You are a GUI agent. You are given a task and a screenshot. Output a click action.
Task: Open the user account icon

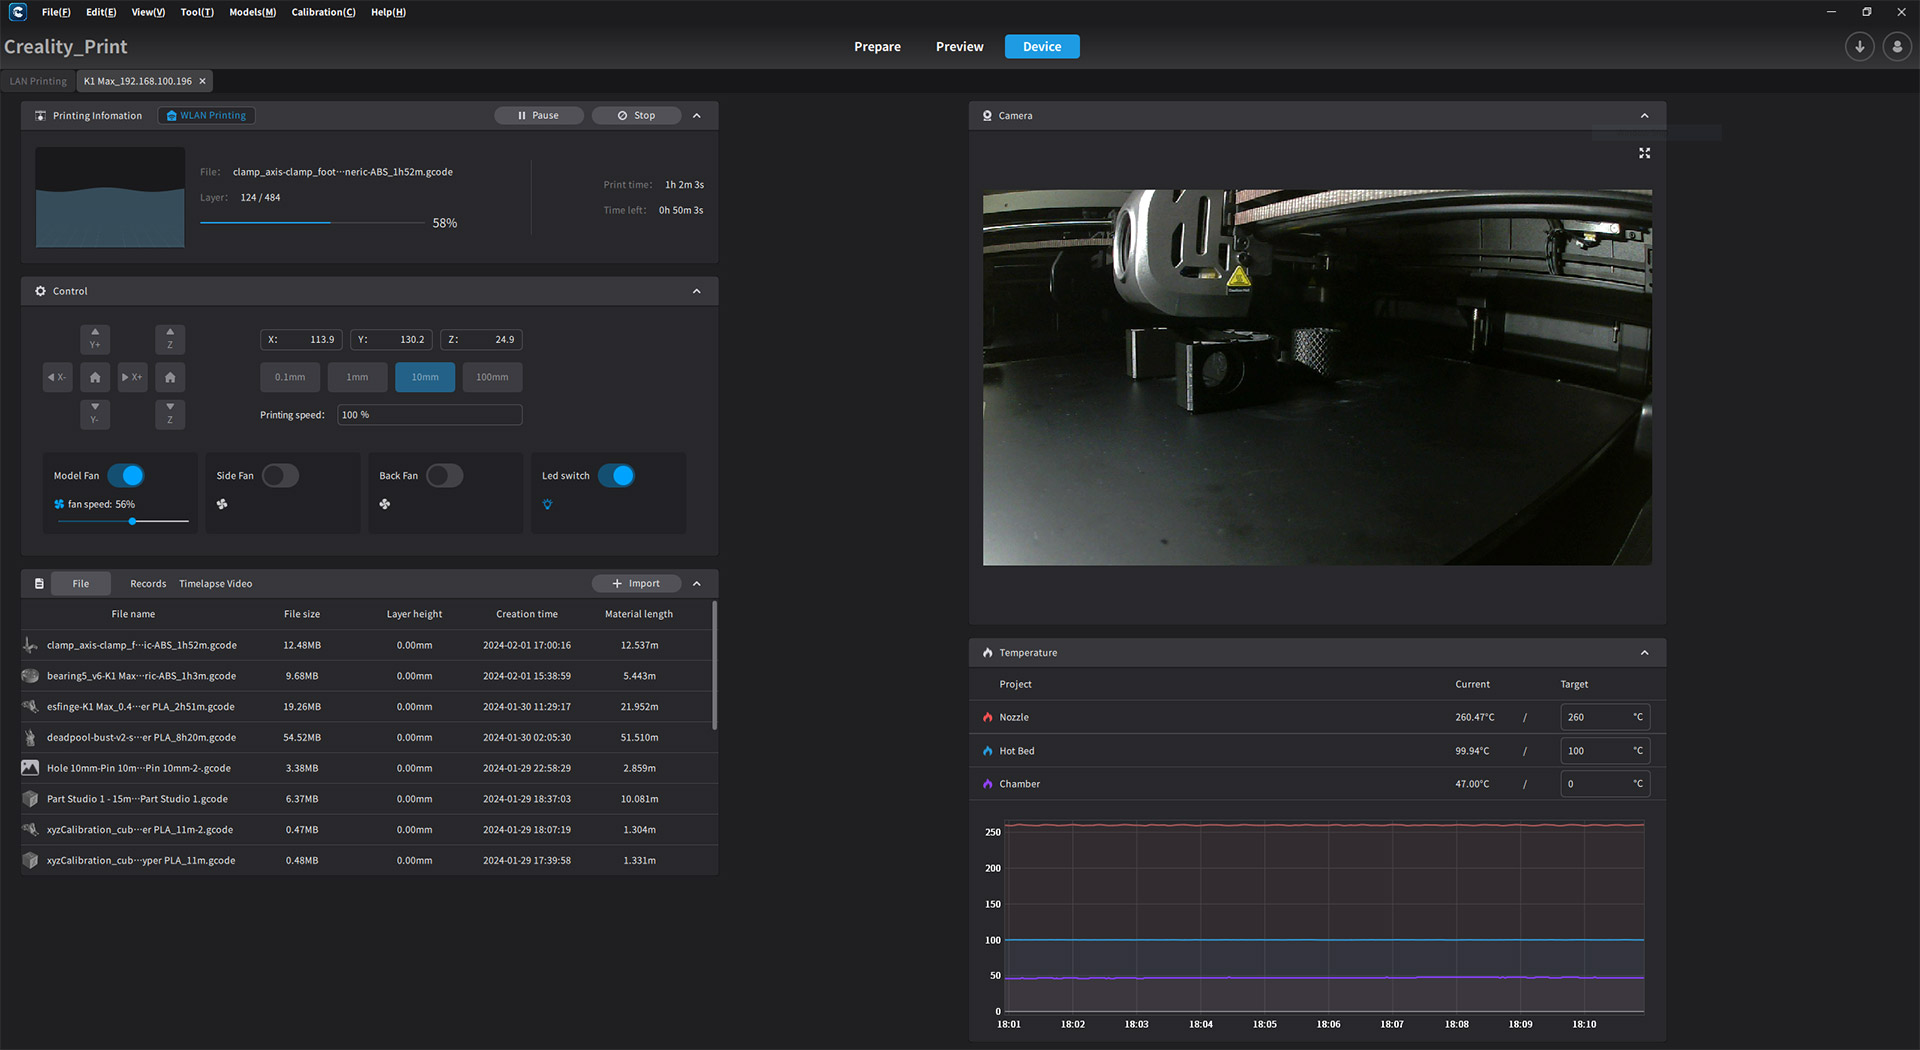click(1896, 47)
